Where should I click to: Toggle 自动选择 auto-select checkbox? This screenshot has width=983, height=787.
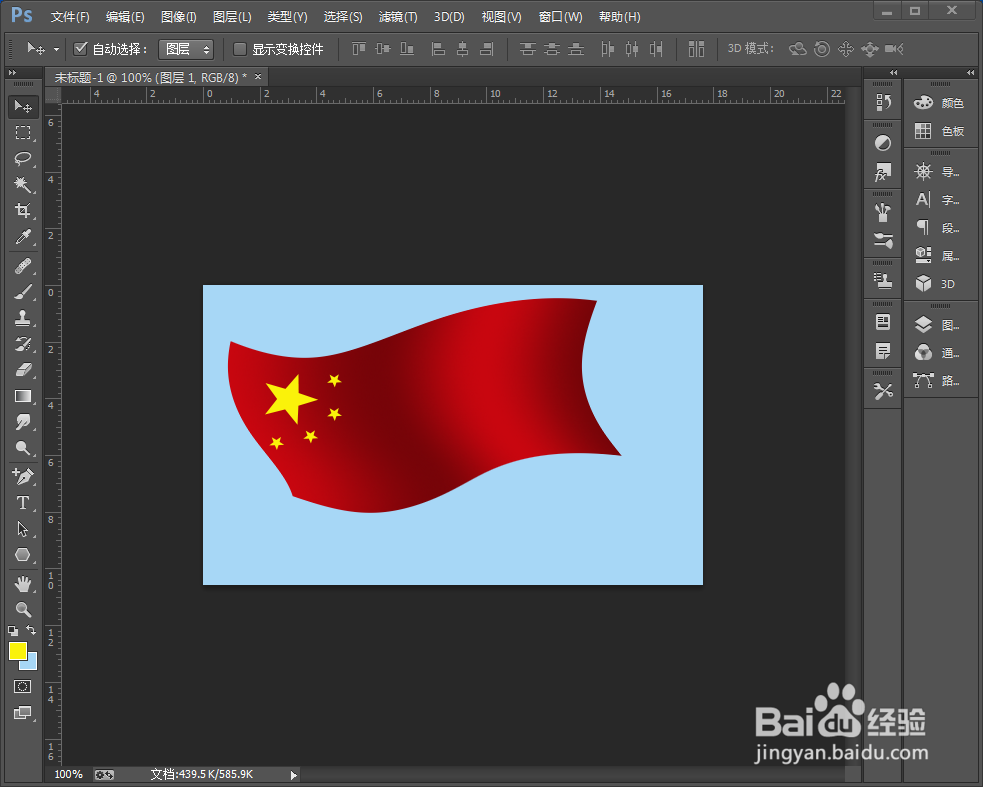[80, 48]
